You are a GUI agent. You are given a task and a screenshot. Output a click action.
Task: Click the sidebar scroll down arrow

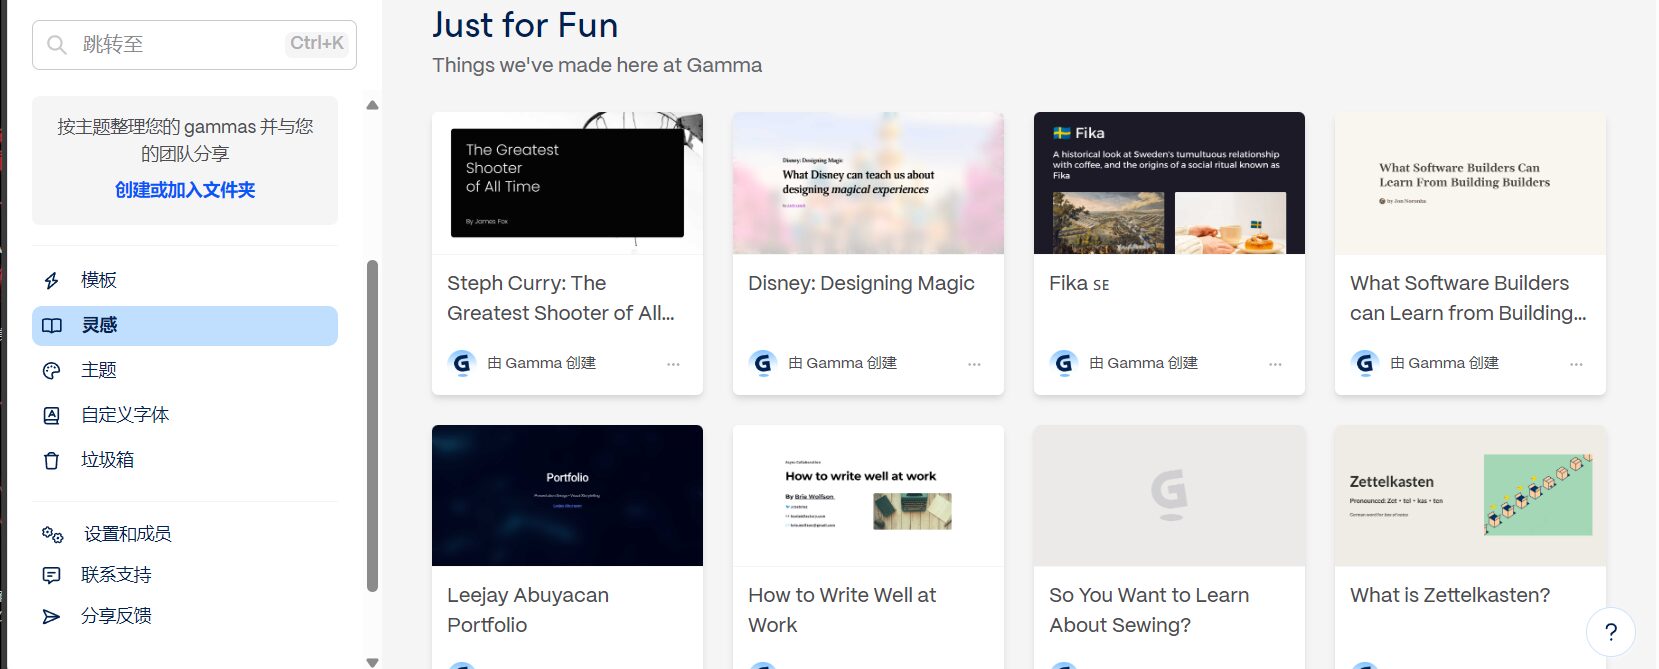tap(373, 662)
